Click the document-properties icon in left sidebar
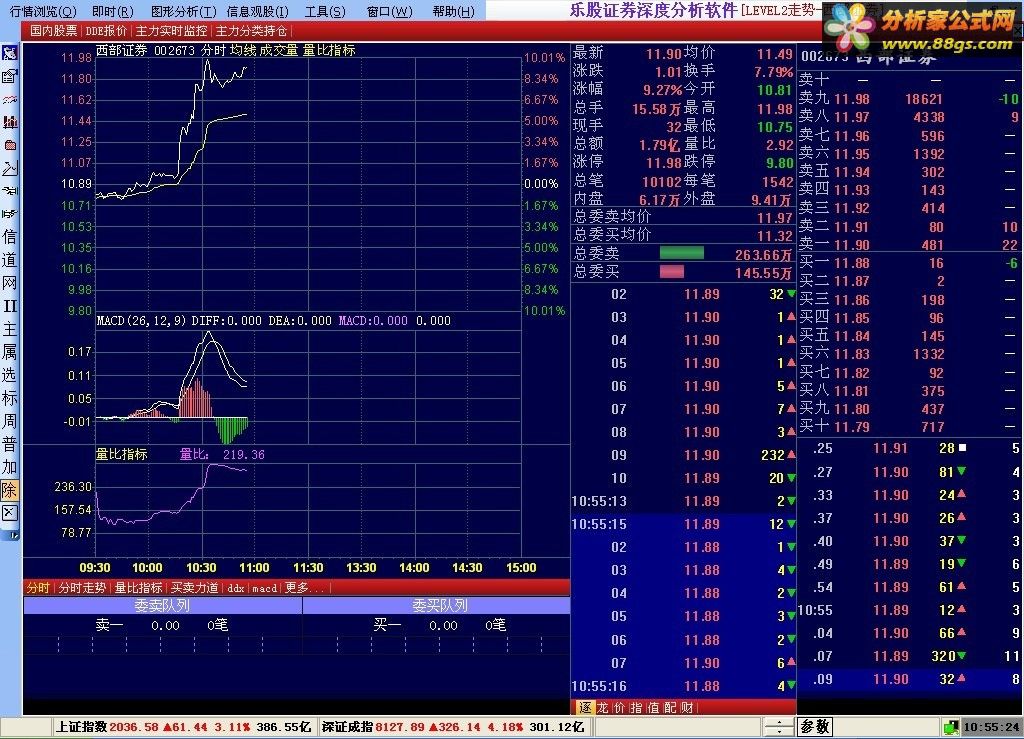The width and height of the screenshot is (1024, 739). point(9,76)
